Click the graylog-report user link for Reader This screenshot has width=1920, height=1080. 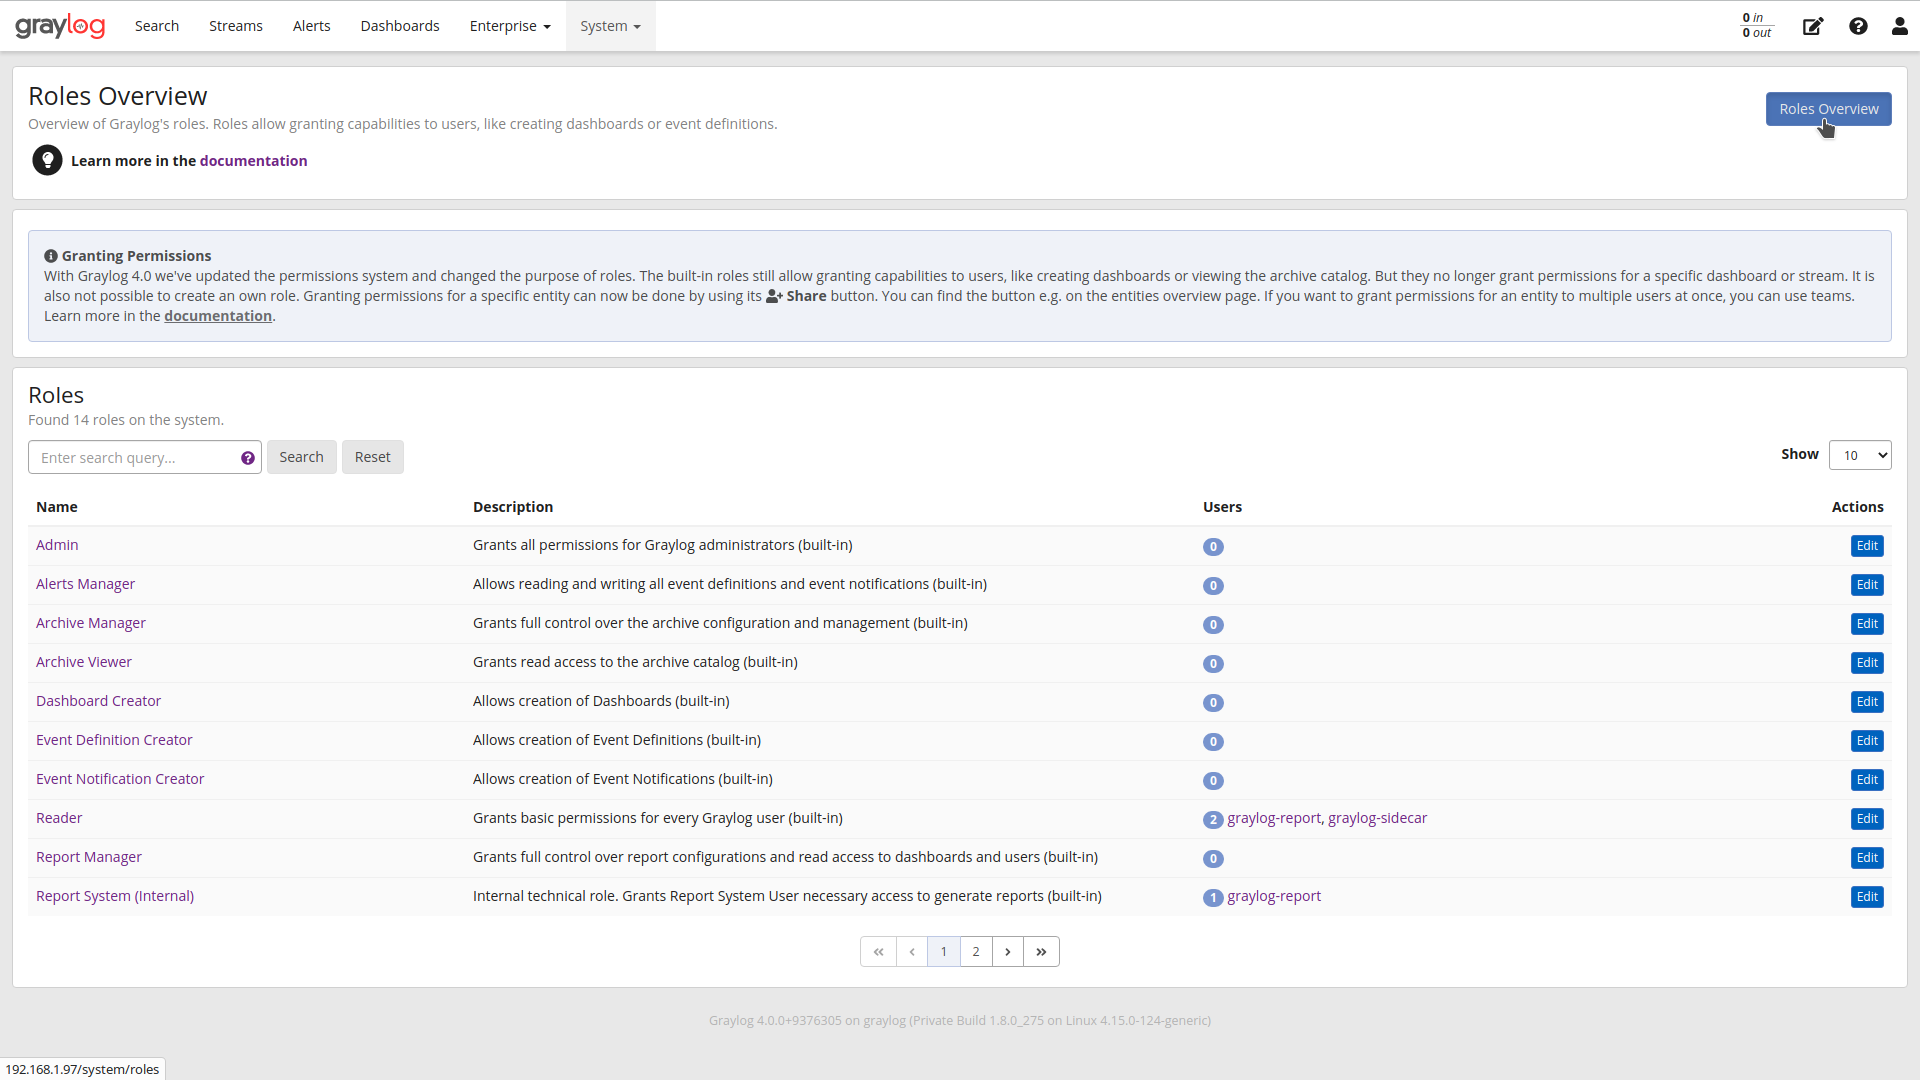[1274, 818]
